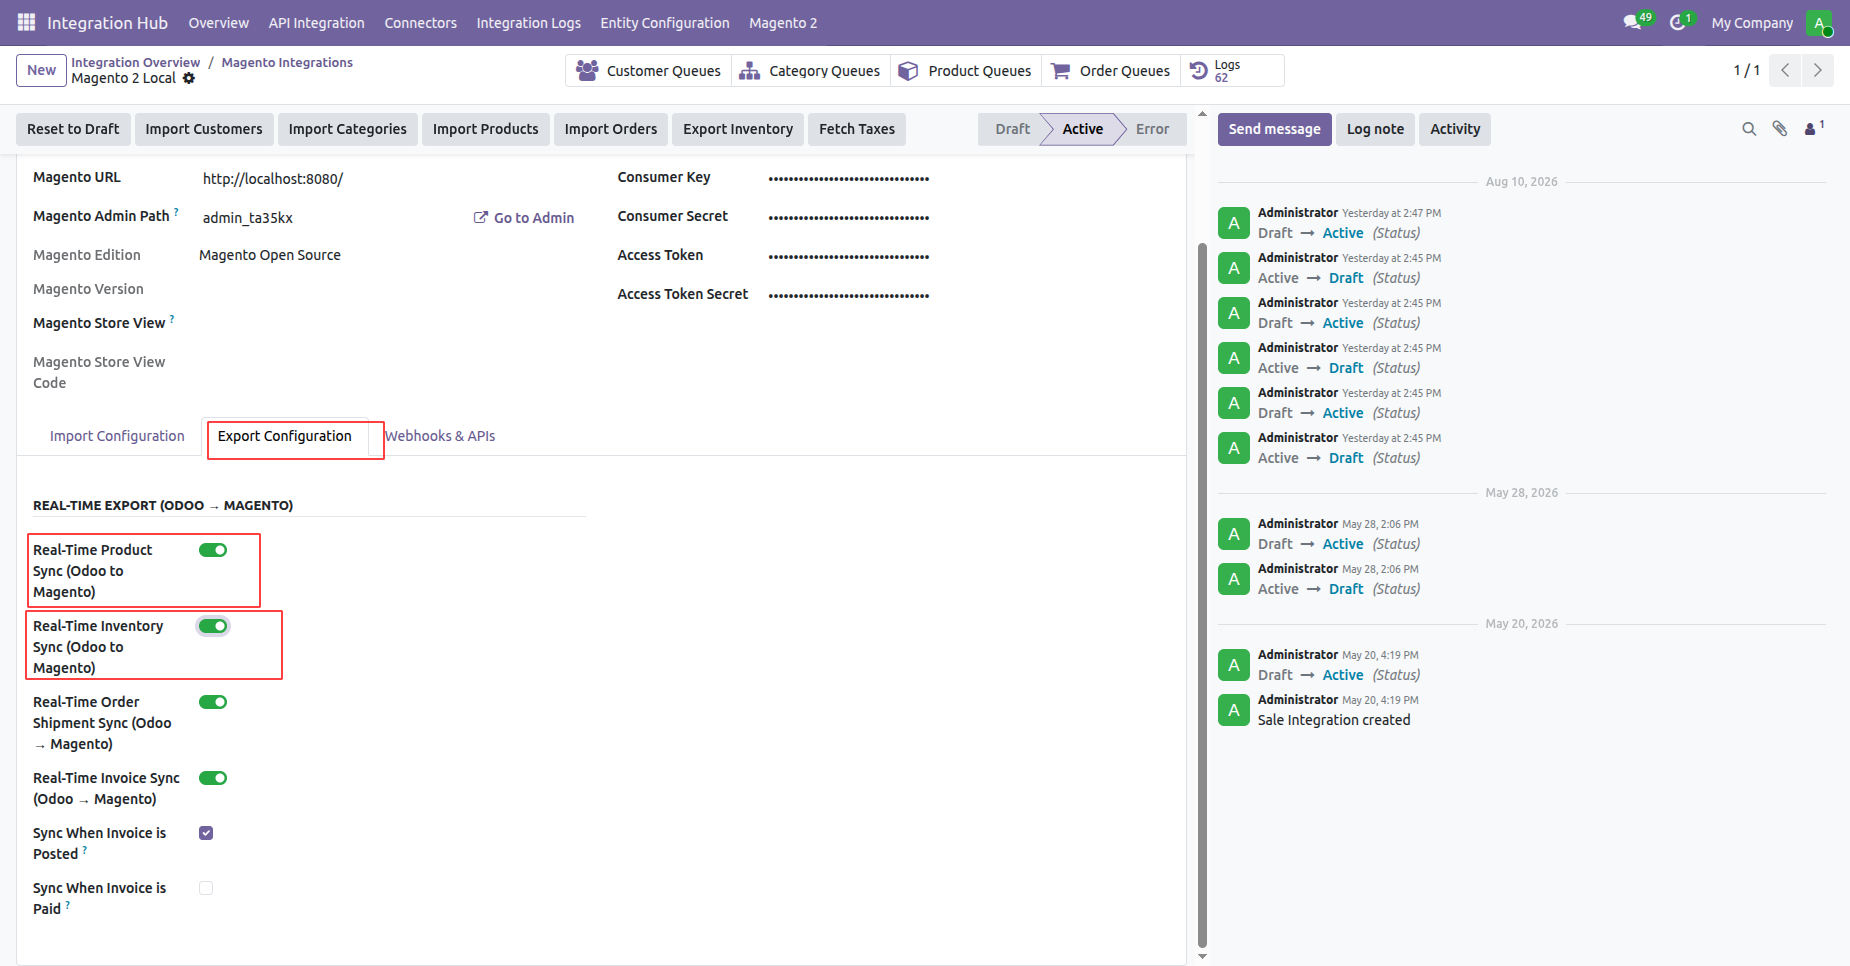This screenshot has height=966, width=1850.
Task: Click the Sale Integration created log message
Action: pyautogui.click(x=1334, y=720)
